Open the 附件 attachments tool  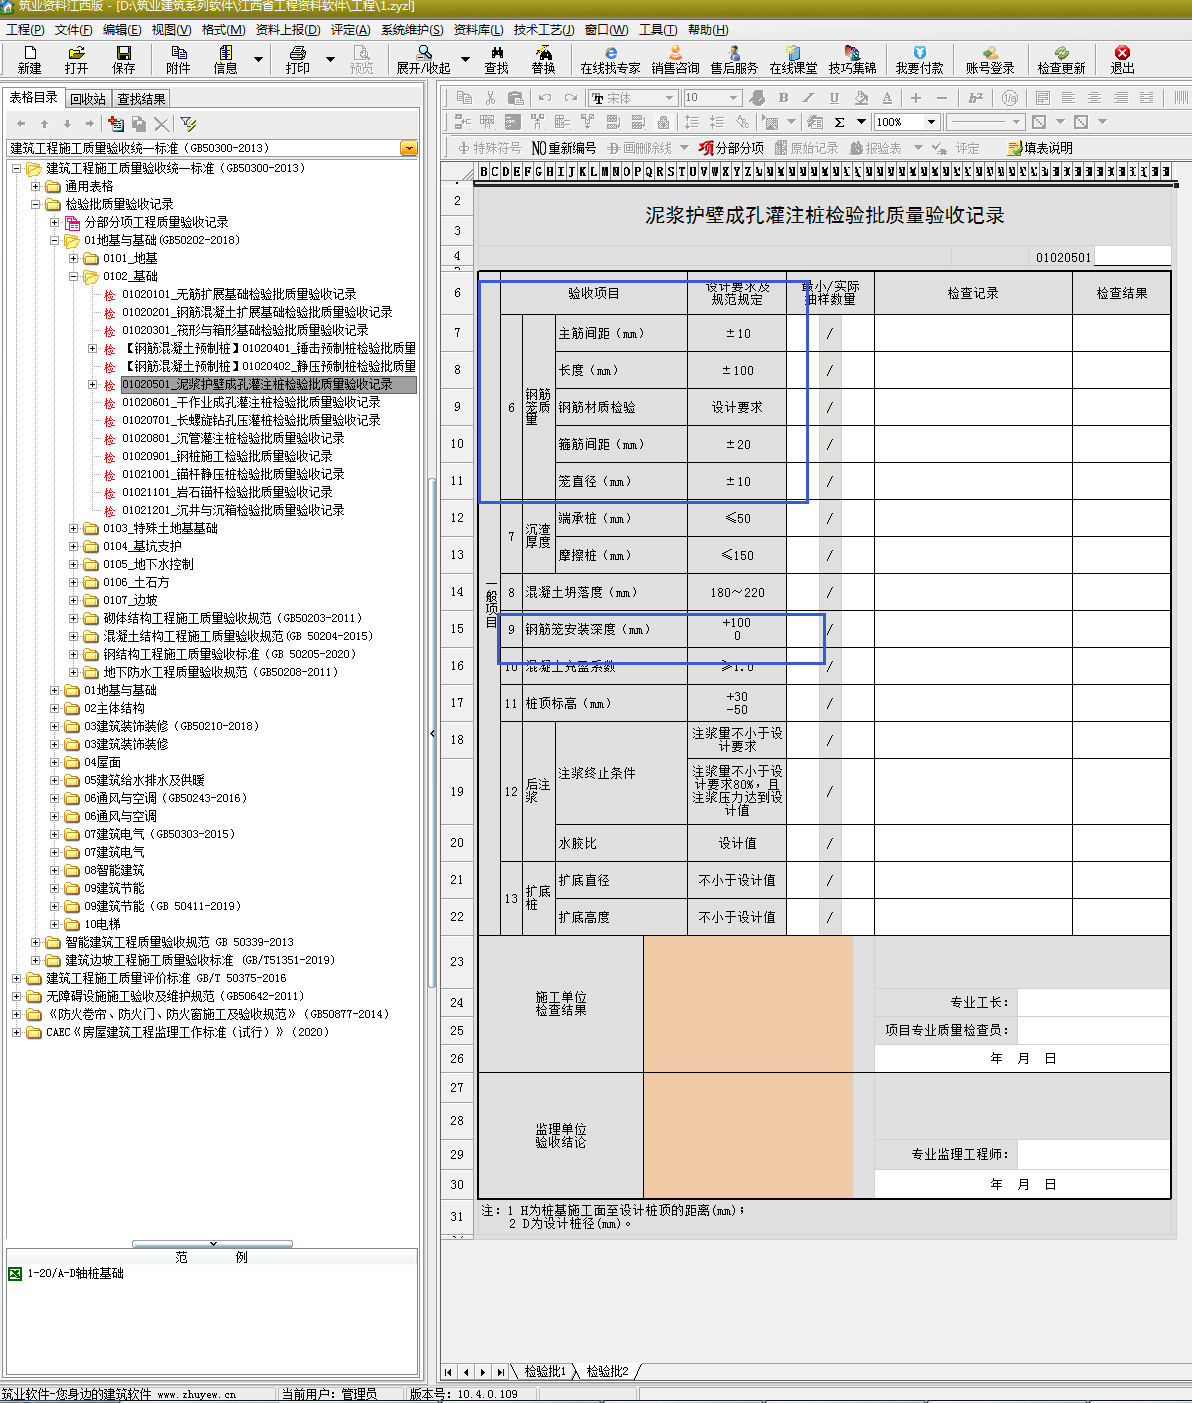pyautogui.click(x=178, y=60)
